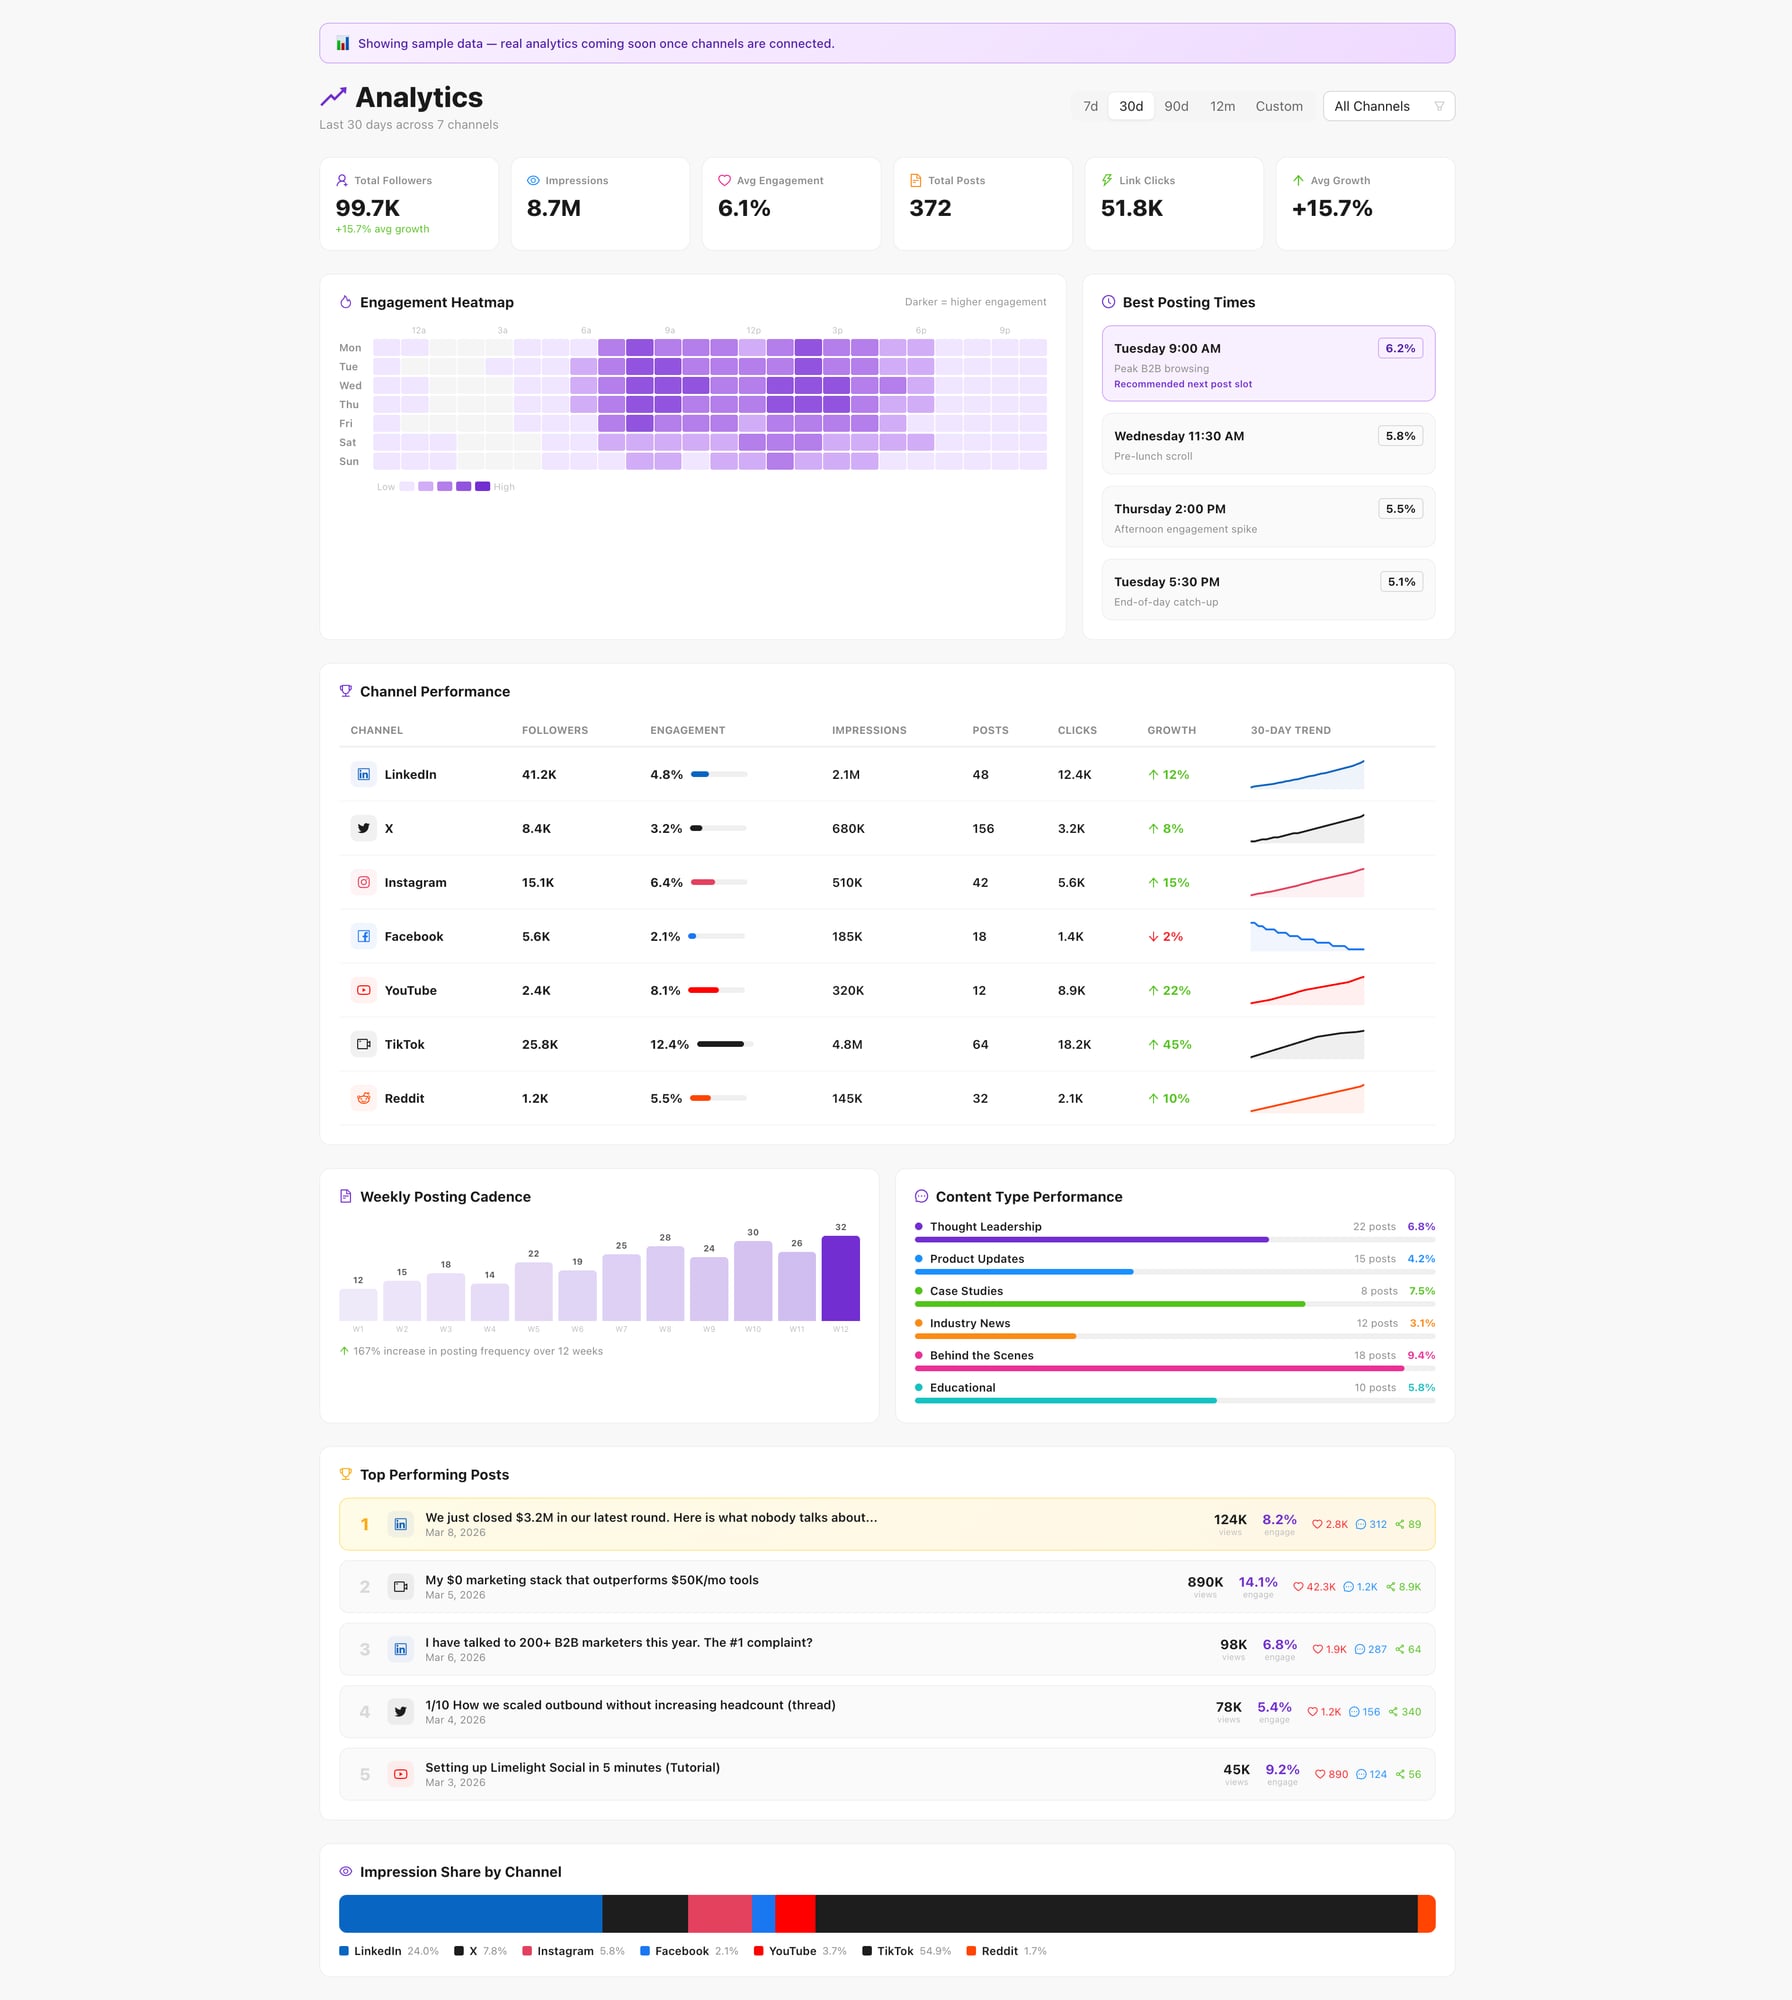The height and width of the screenshot is (2000, 1792).
Task: Switch to the 12m time range
Action: (1222, 106)
